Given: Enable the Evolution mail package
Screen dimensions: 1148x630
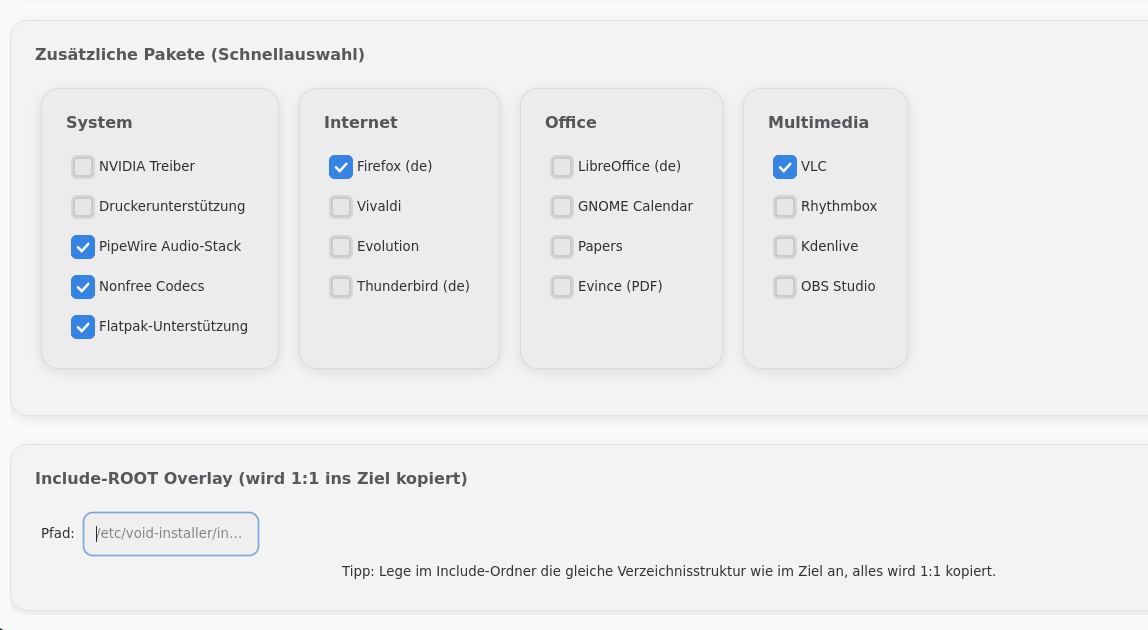Looking at the screenshot, I should (341, 247).
